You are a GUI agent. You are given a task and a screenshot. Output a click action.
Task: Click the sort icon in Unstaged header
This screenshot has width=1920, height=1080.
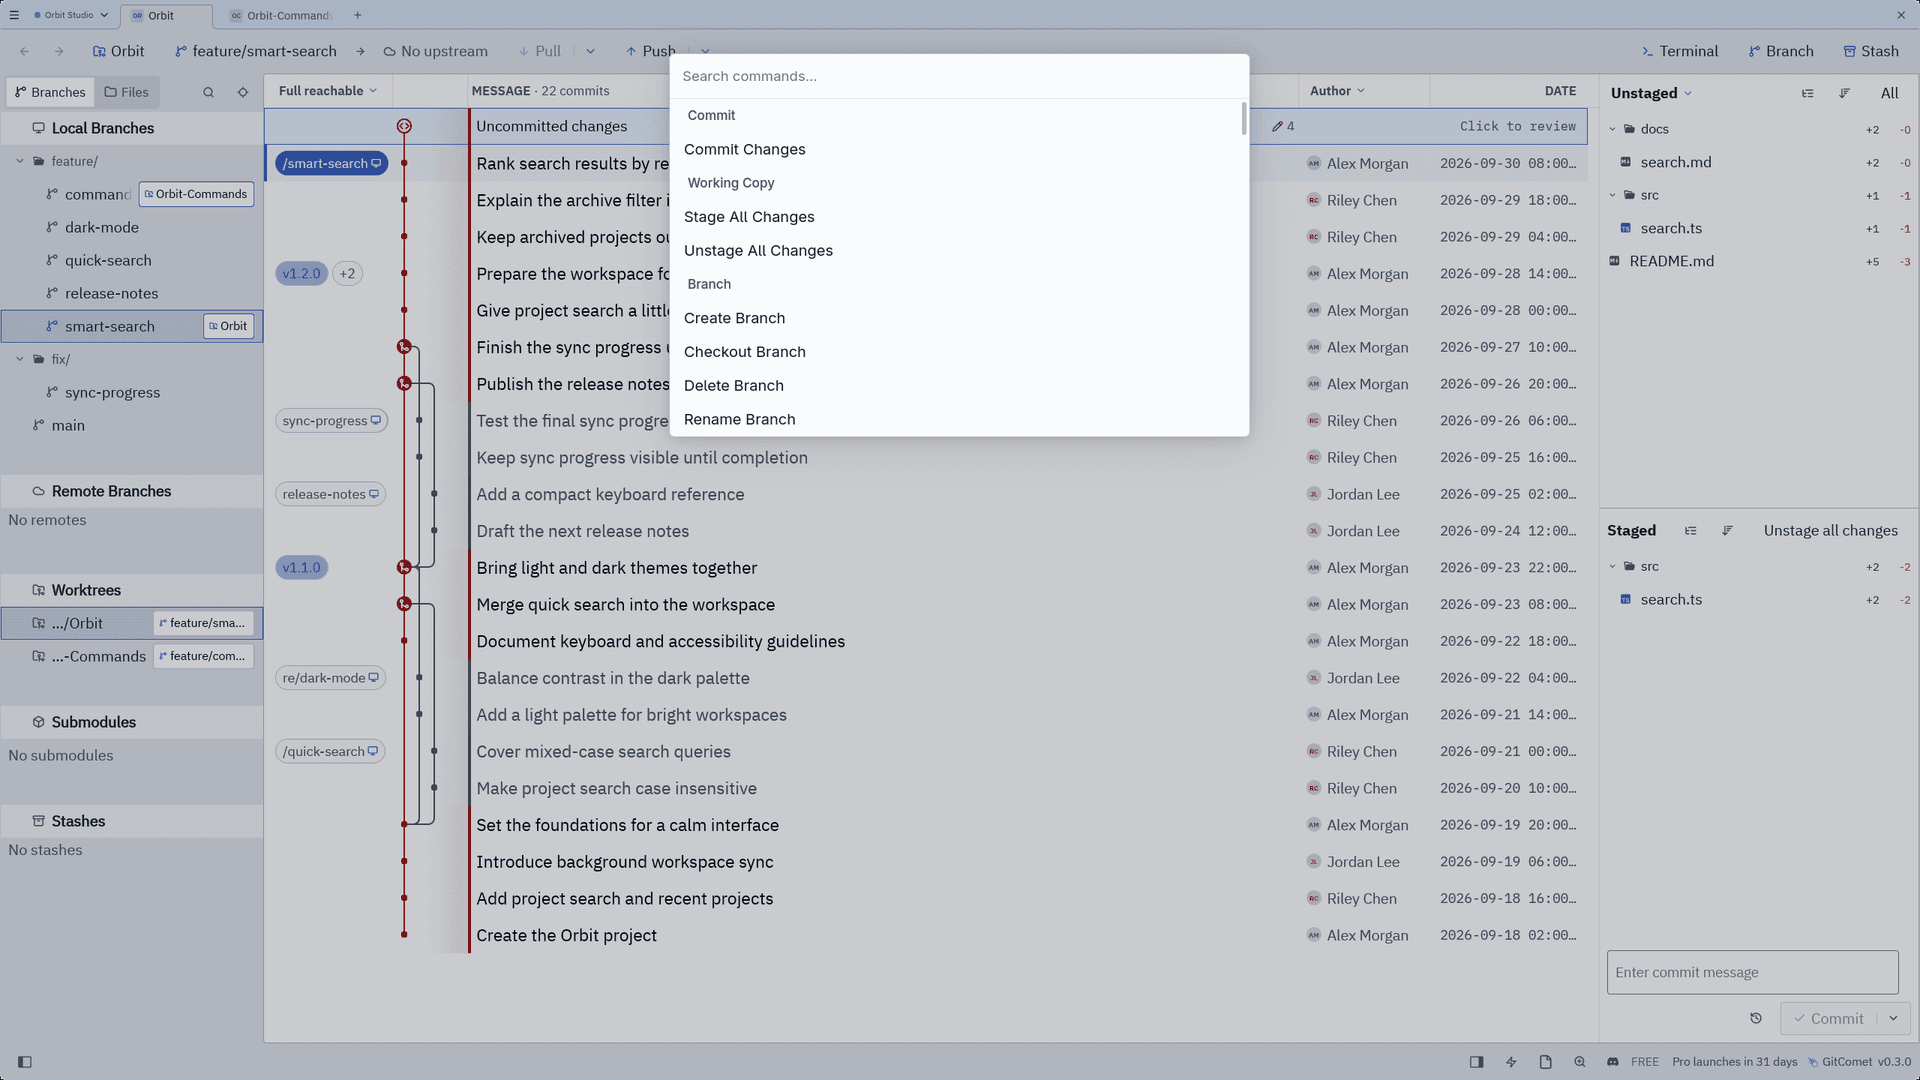[x=1844, y=93]
